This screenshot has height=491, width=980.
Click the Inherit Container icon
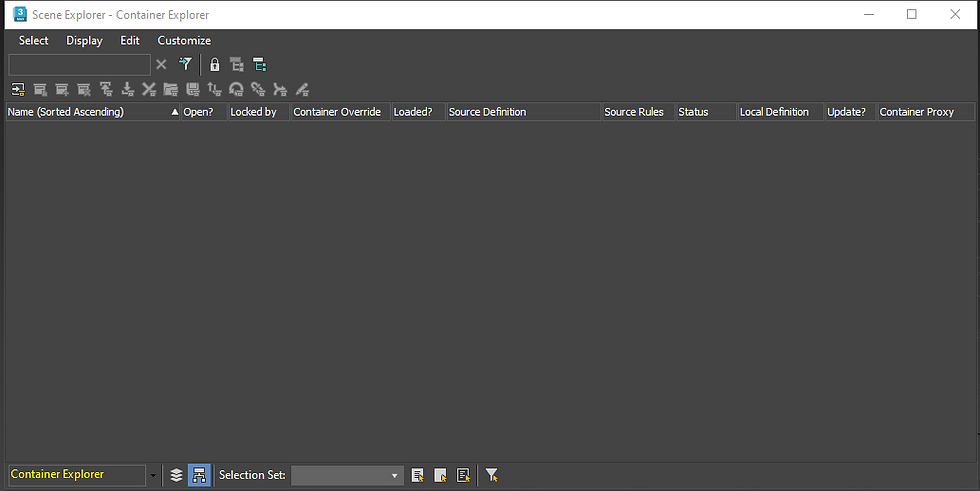[18, 89]
